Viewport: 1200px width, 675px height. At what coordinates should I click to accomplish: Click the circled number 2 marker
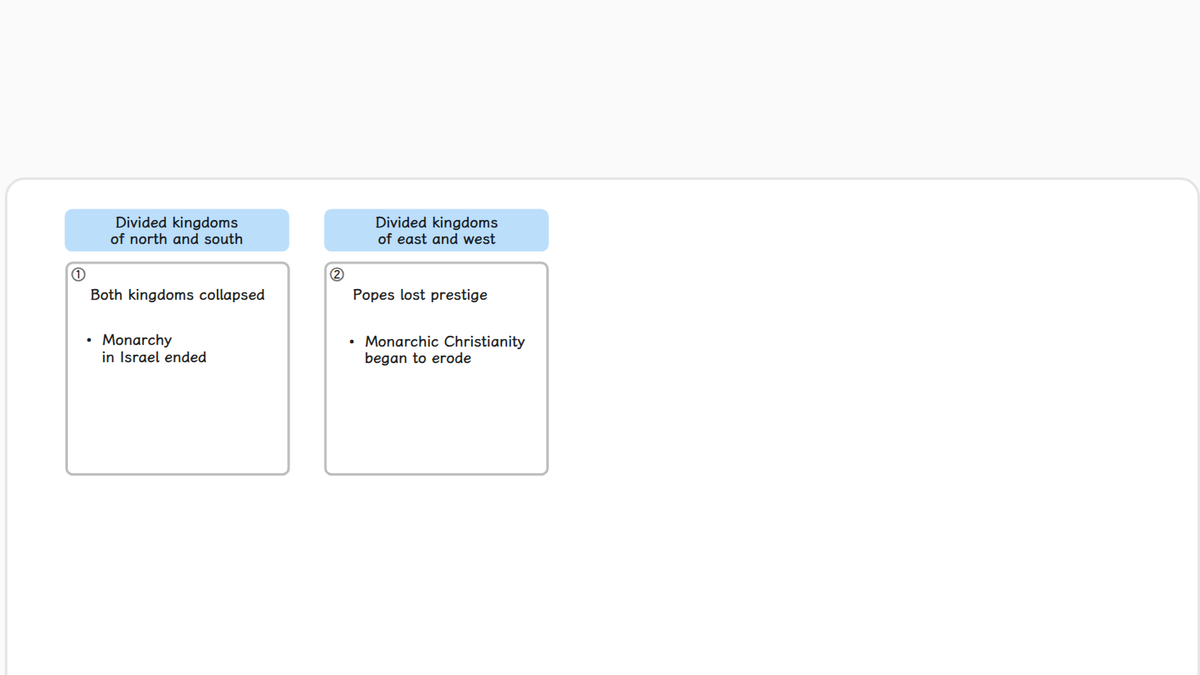tap(337, 272)
